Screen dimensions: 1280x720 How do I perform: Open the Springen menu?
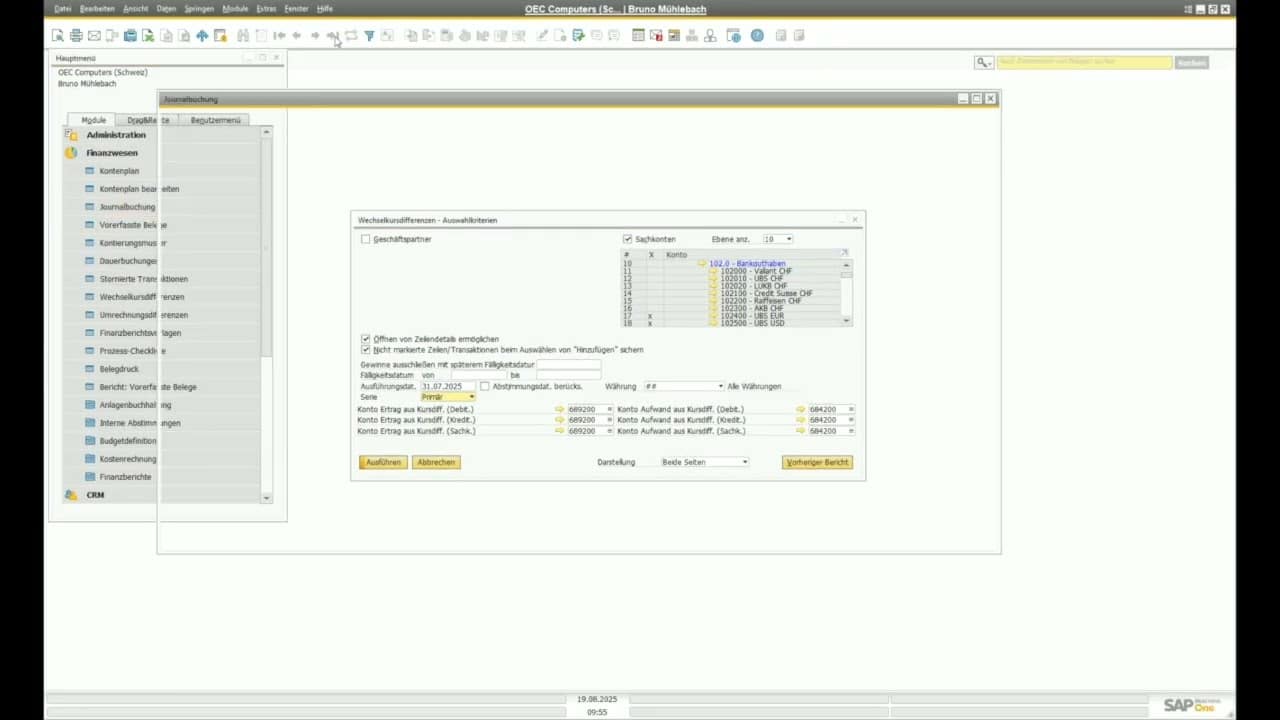pyautogui.click(x=199, y=9)
